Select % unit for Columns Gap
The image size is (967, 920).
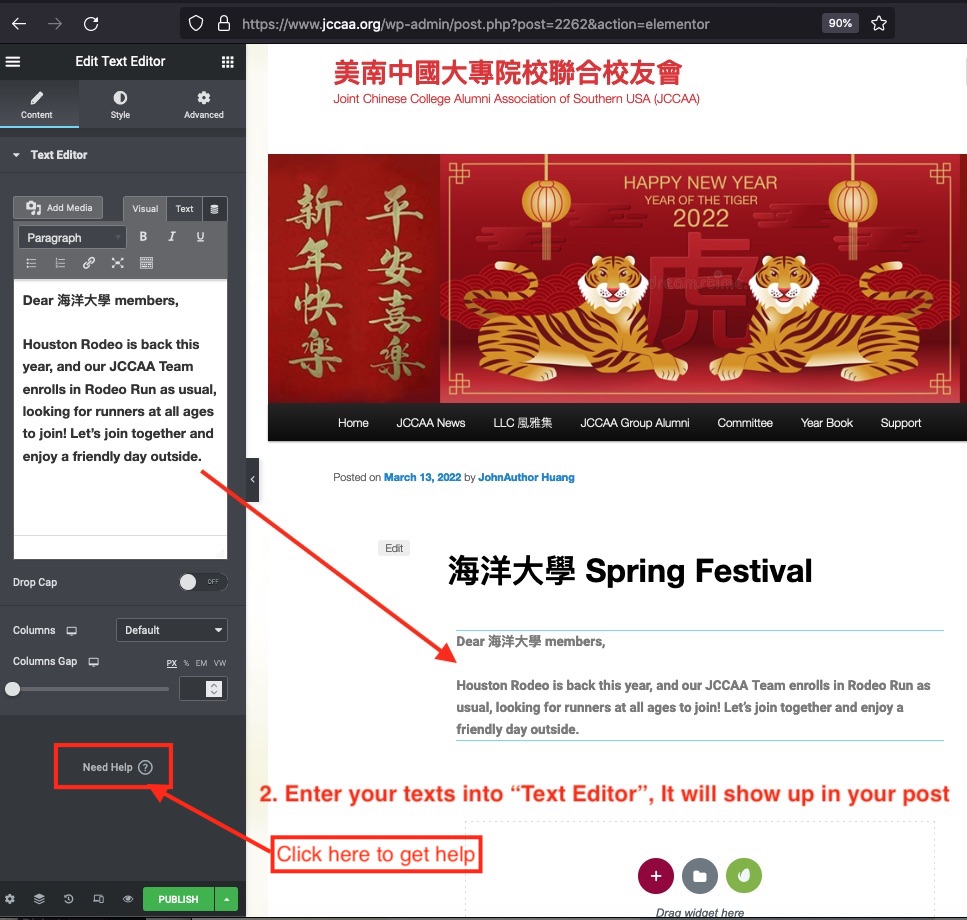(186, 663)
